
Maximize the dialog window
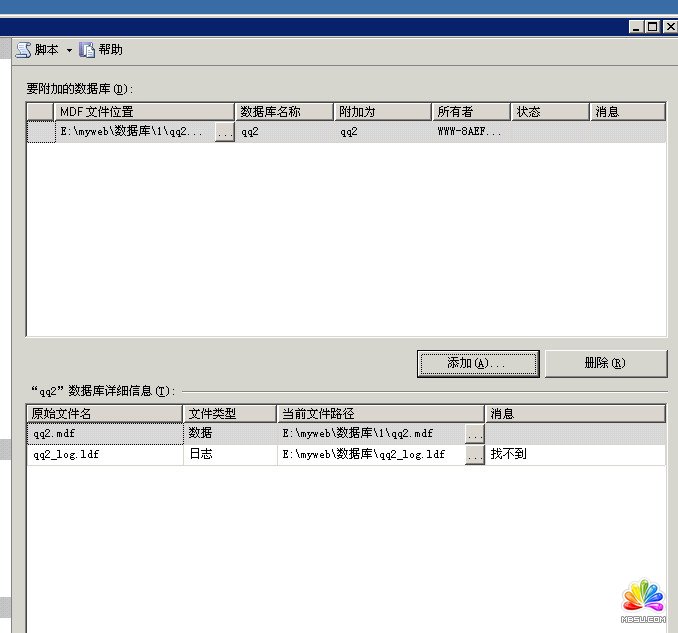(x=652, y=27)
